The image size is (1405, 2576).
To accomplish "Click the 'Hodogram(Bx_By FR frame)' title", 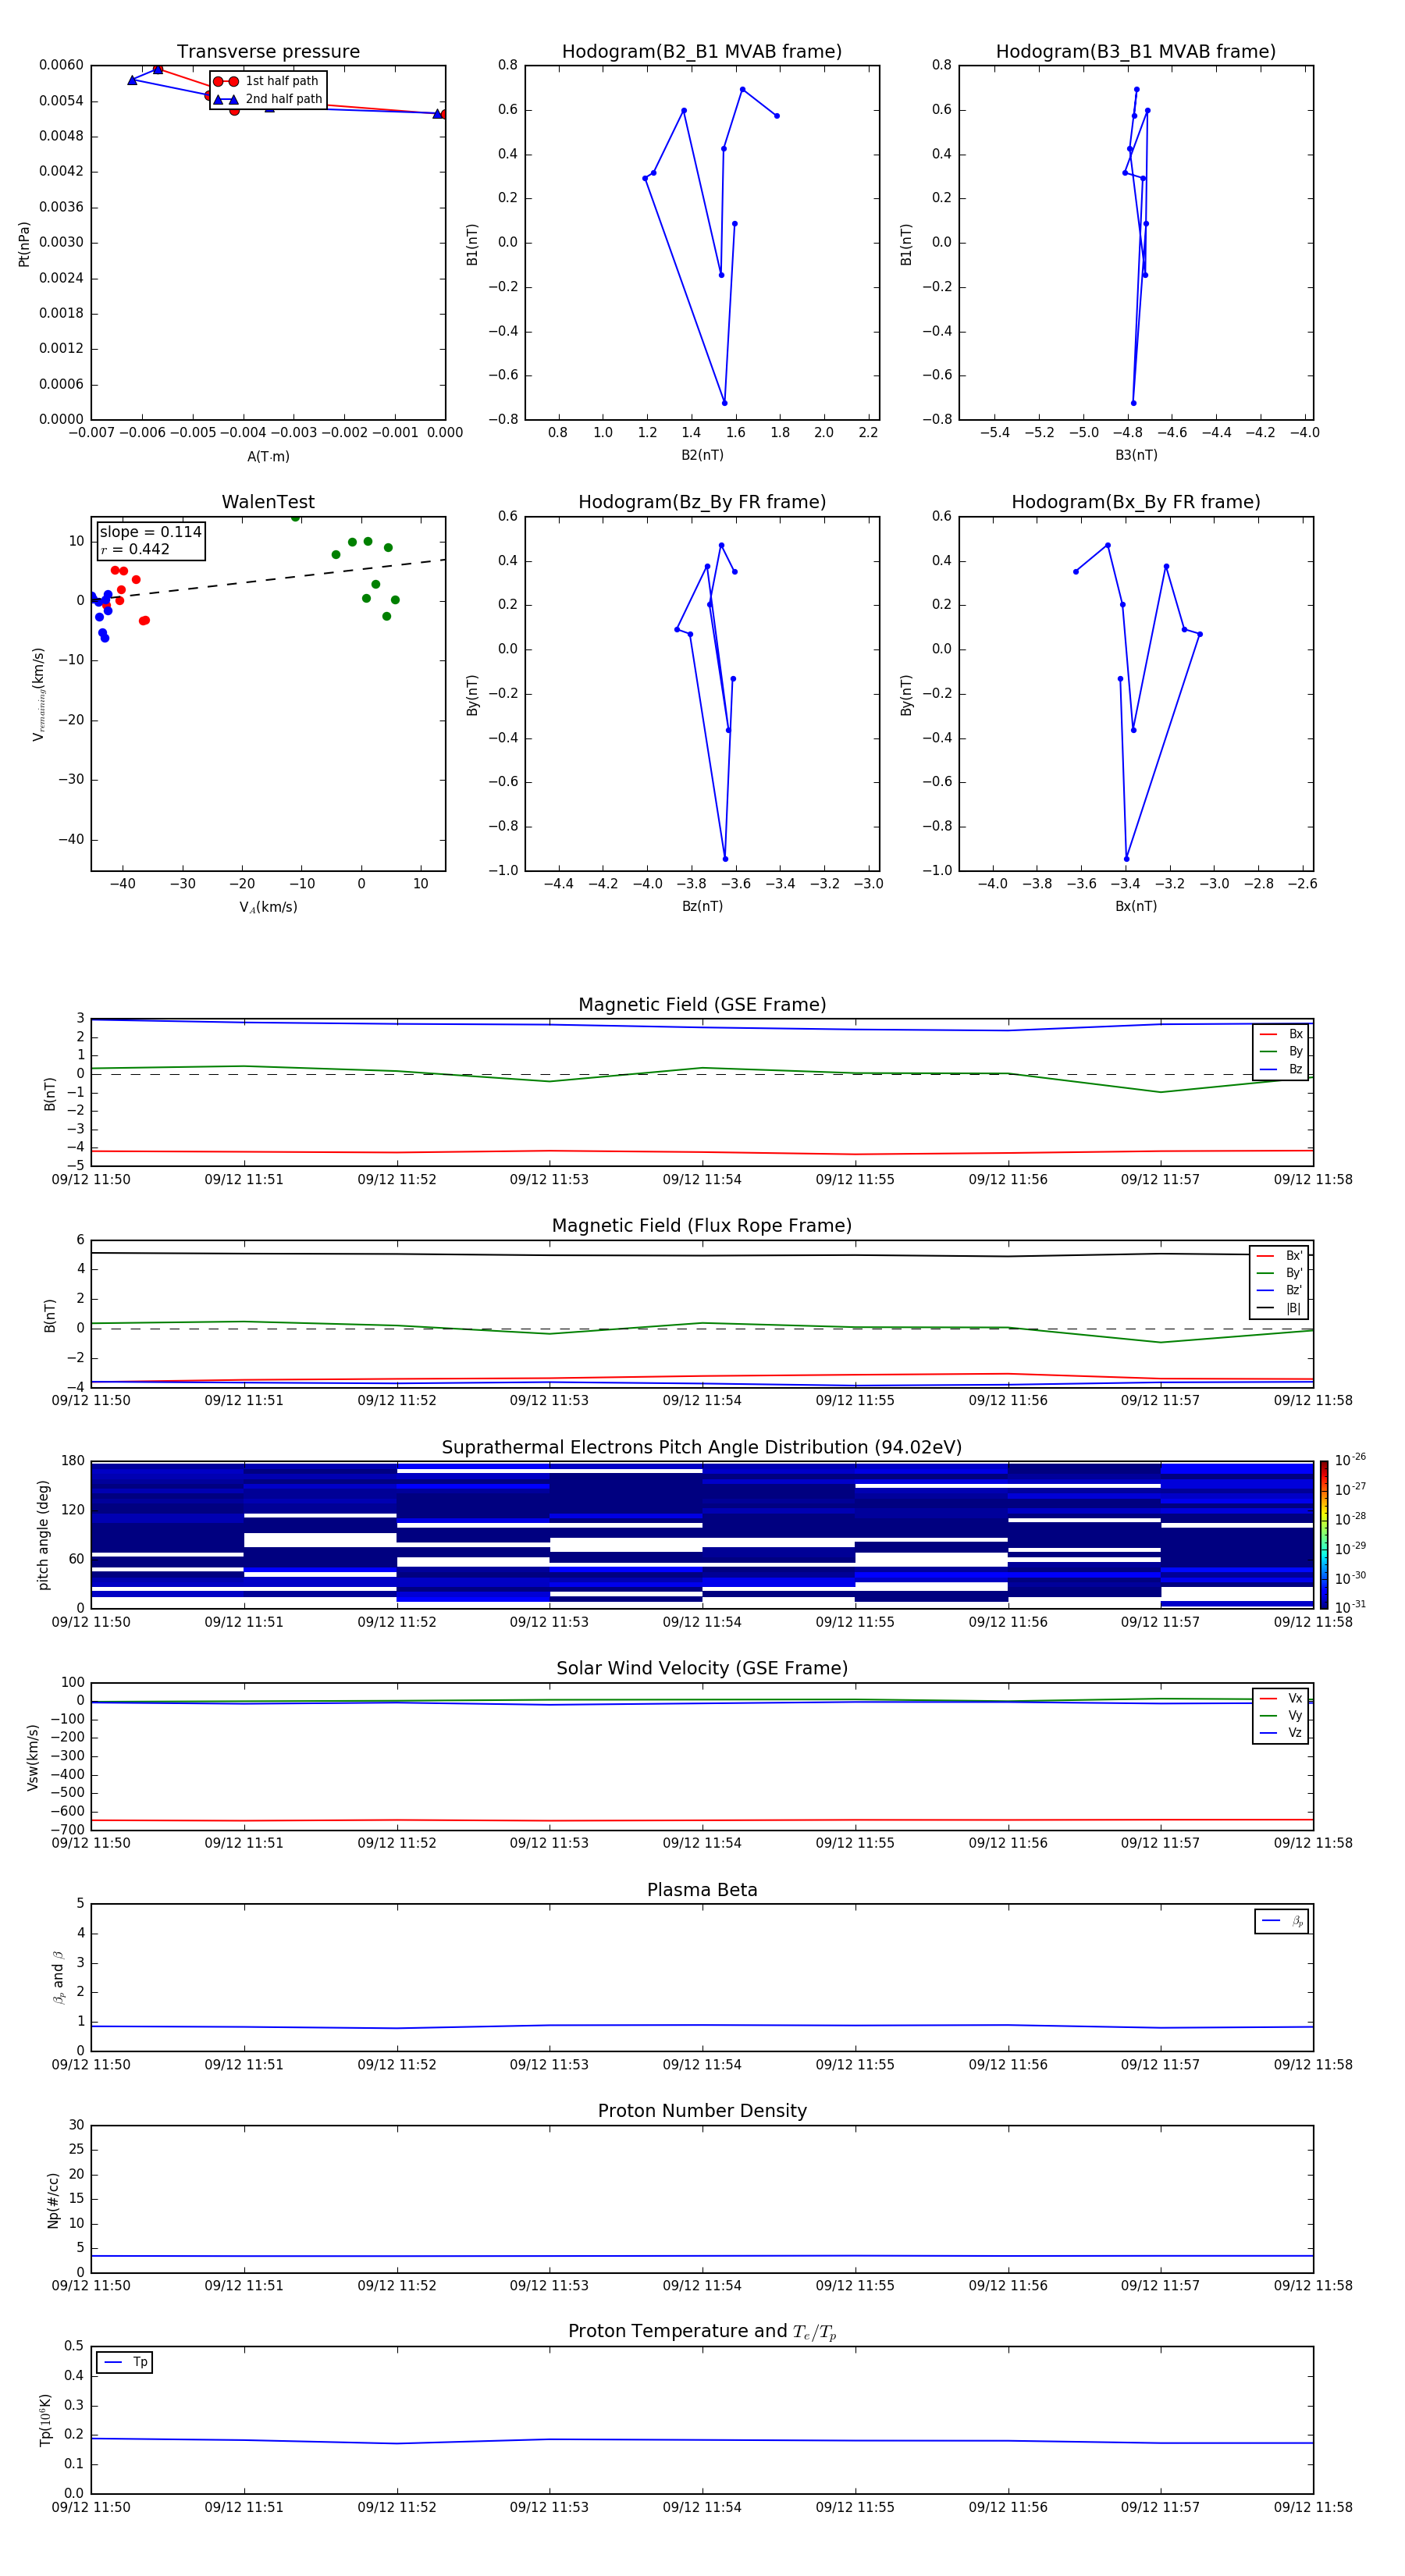I will click(1136, 502).
